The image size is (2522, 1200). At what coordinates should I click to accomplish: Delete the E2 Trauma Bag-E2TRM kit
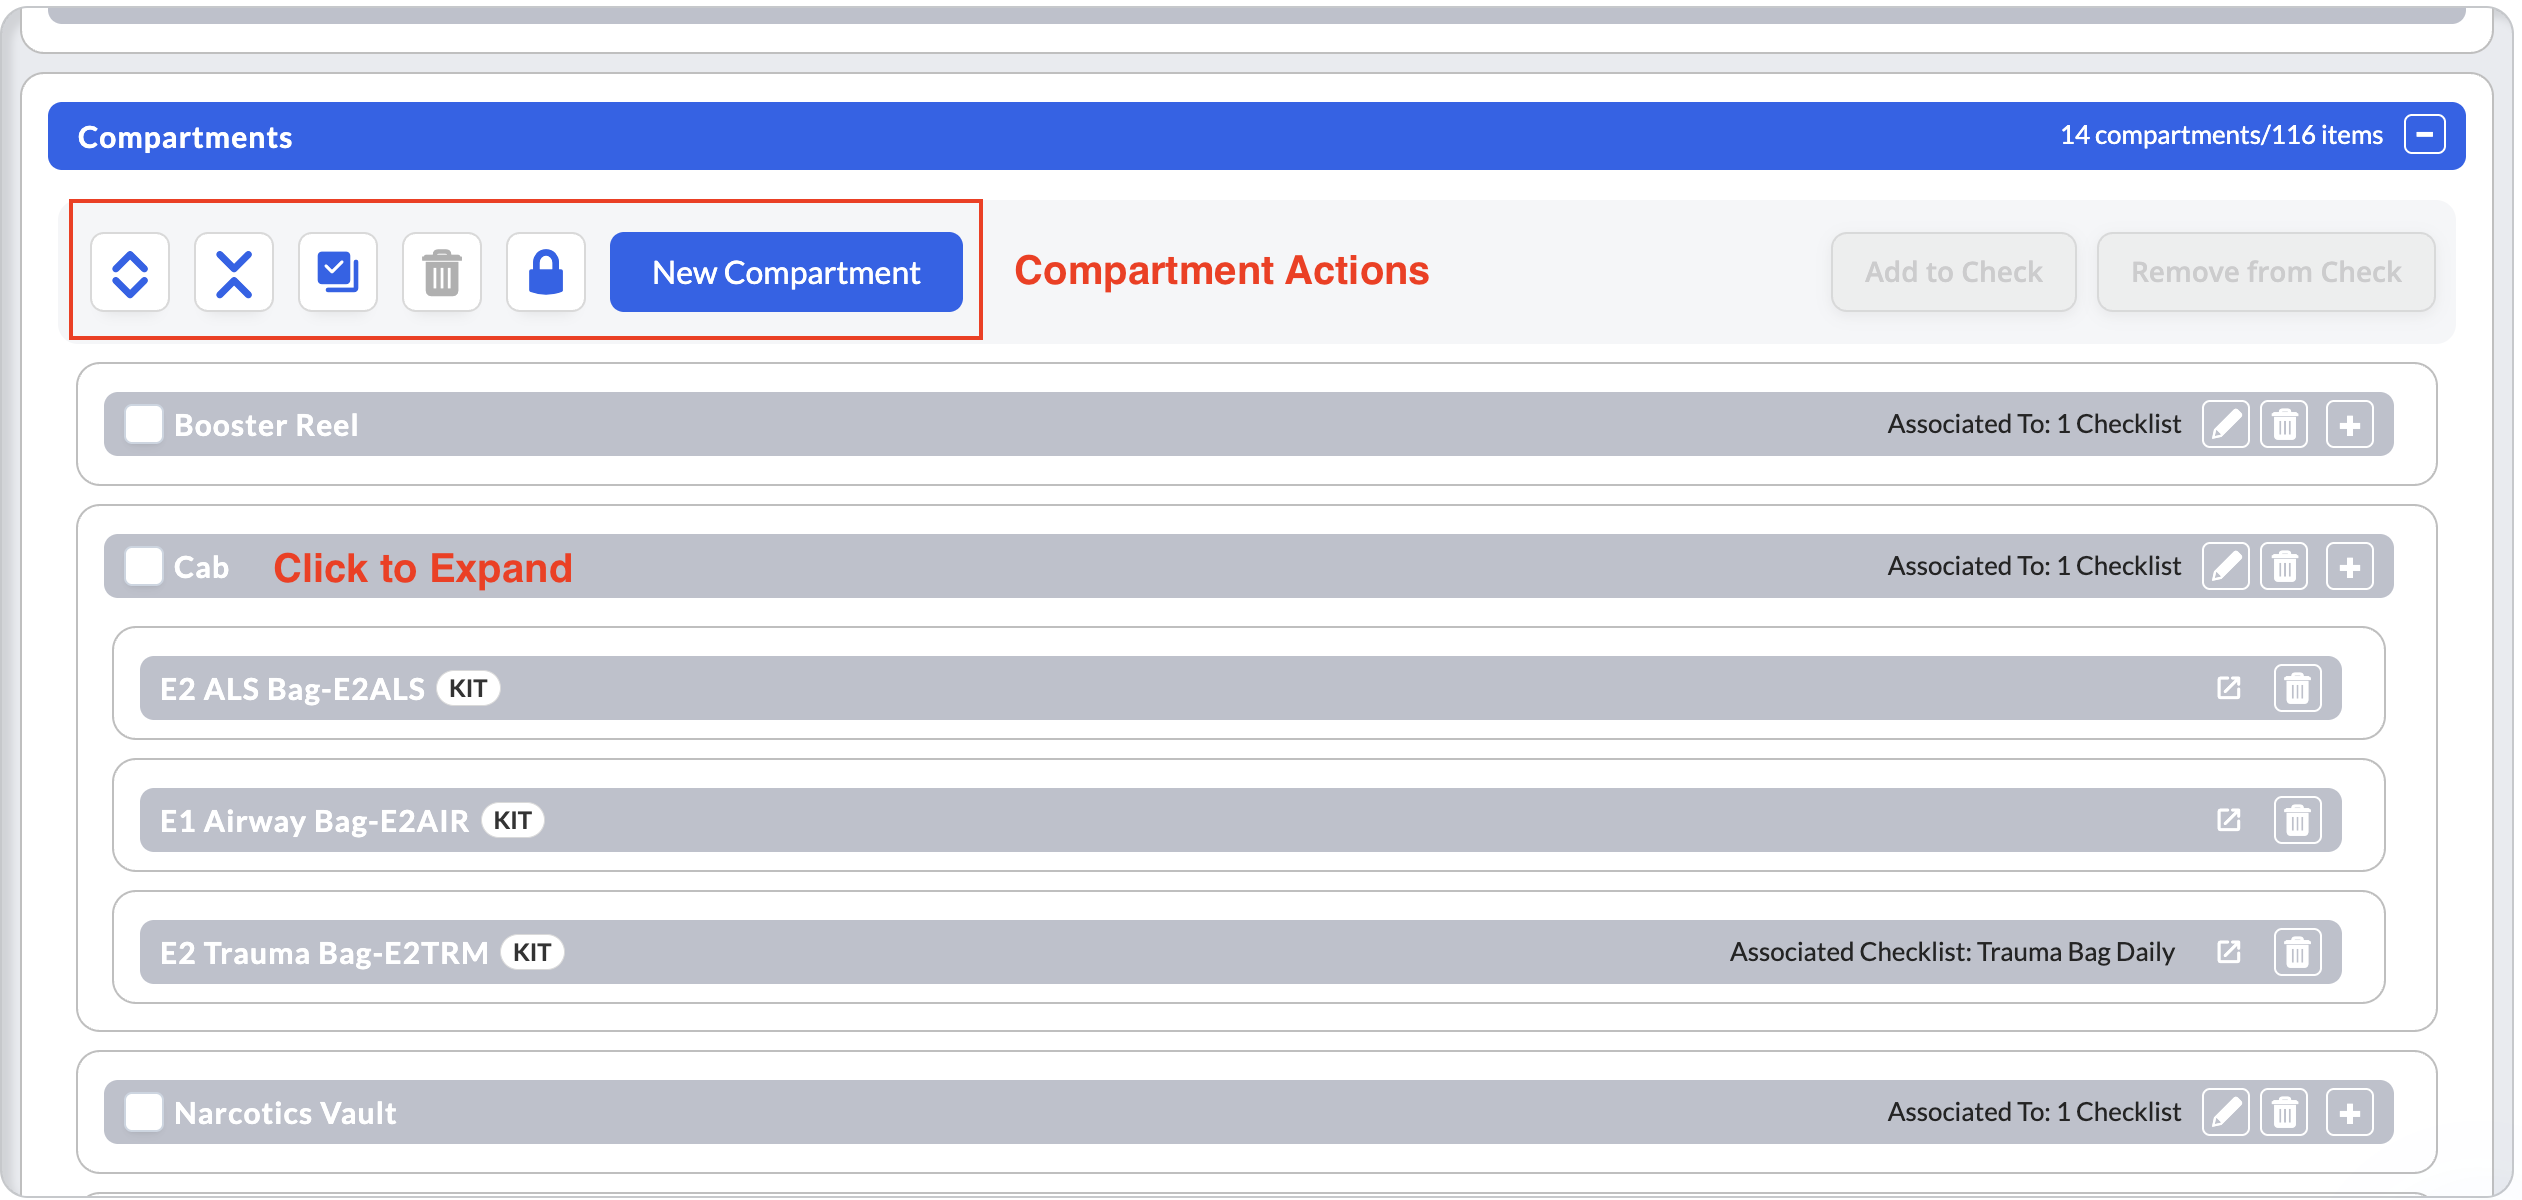coord(2298,952)
